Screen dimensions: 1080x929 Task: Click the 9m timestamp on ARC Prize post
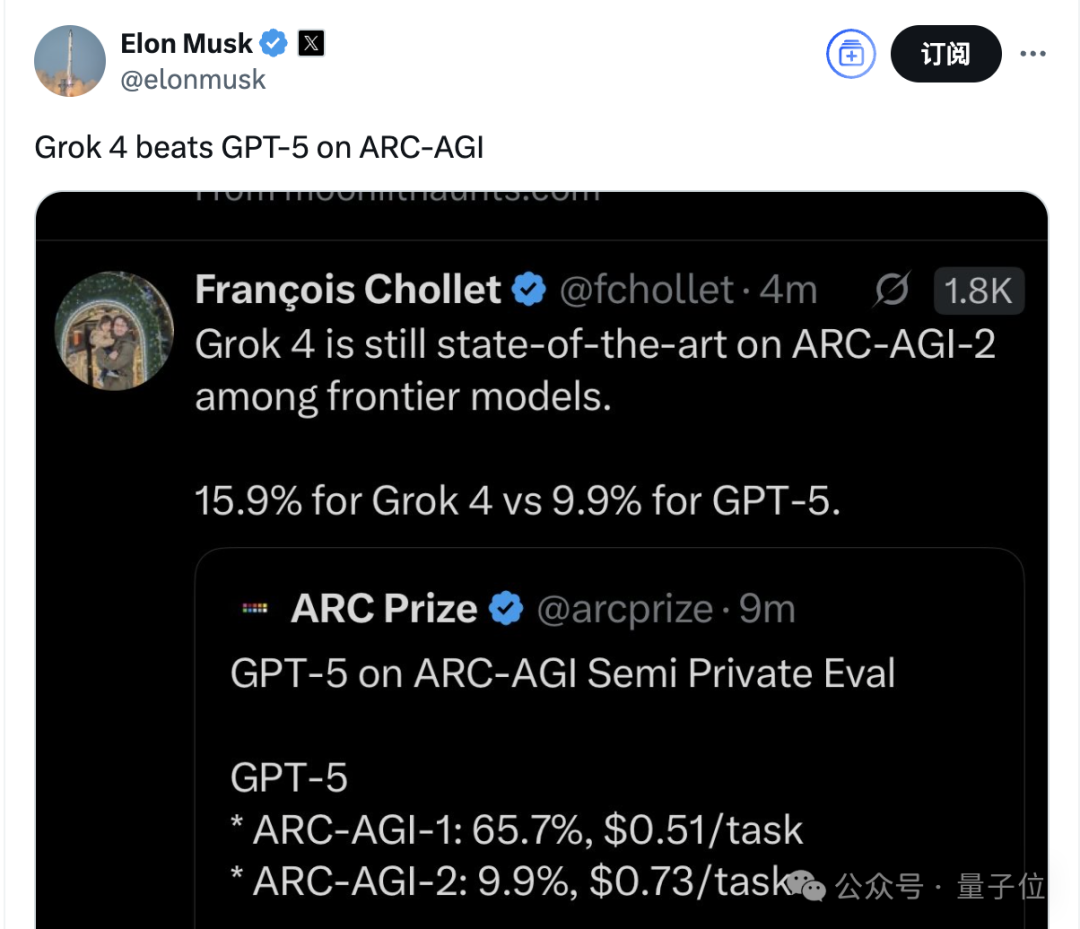point(767,608)
